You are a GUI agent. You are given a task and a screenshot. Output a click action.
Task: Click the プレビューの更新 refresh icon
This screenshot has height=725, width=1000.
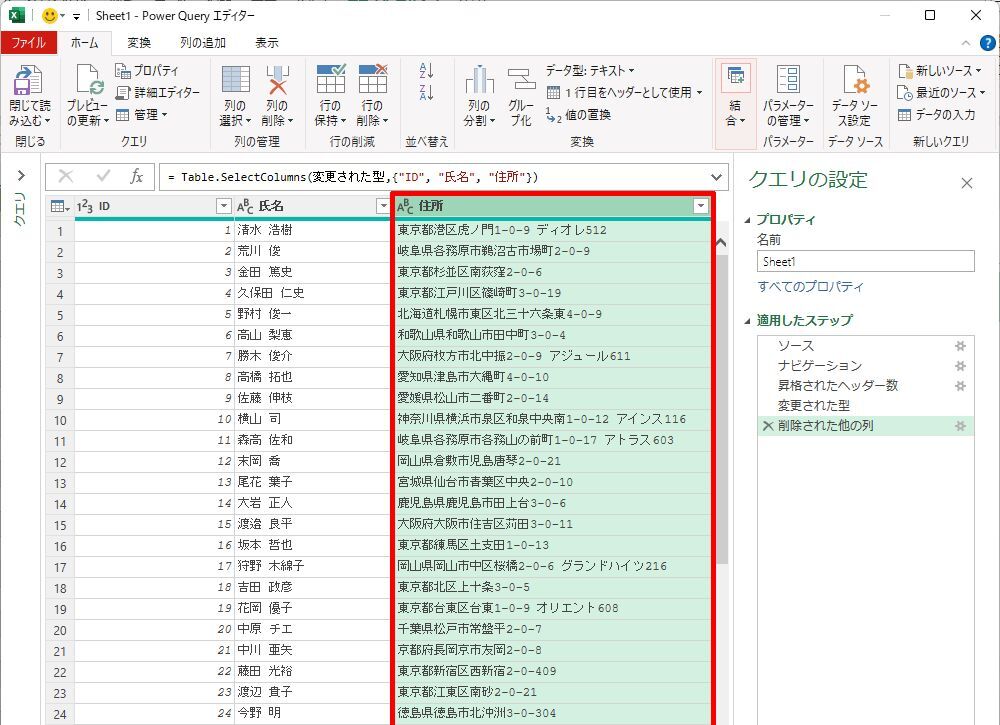88,82
